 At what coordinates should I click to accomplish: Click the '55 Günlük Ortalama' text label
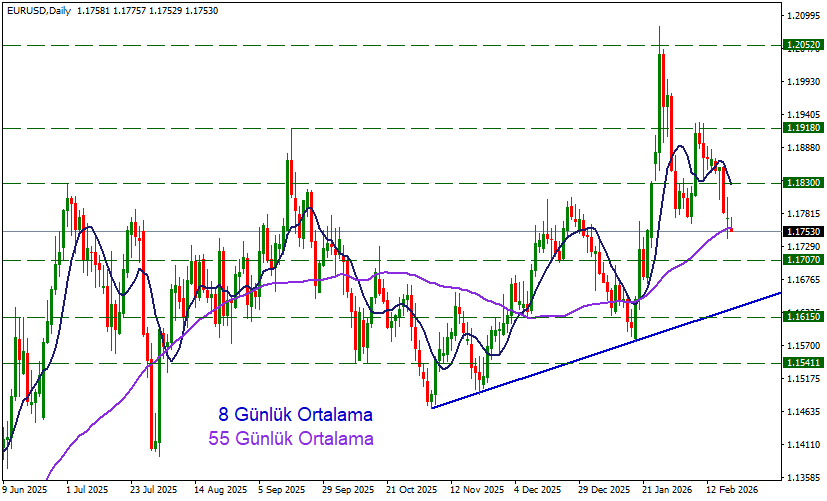pyautogui.click(x=291, y=438)
